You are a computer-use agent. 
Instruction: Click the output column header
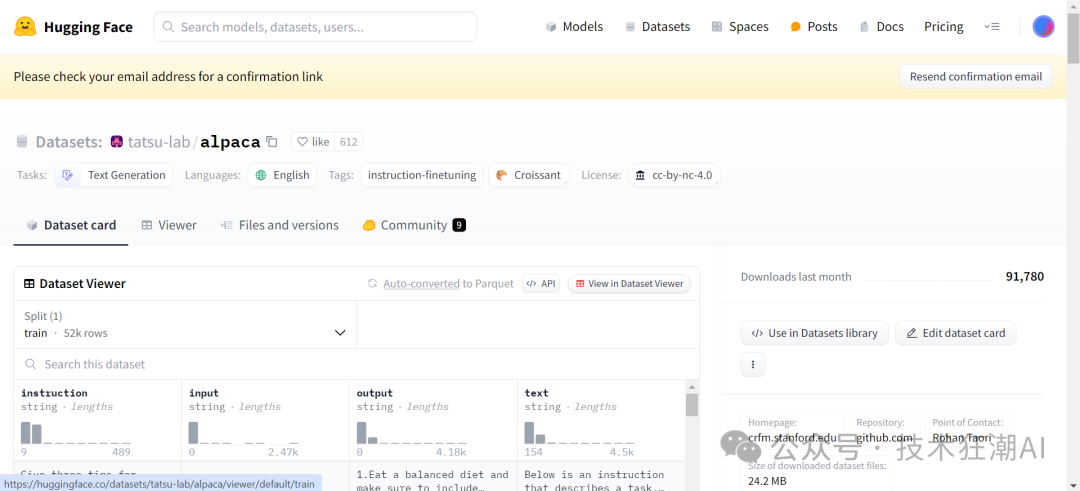pyautogui.click(x=375, y=393)
